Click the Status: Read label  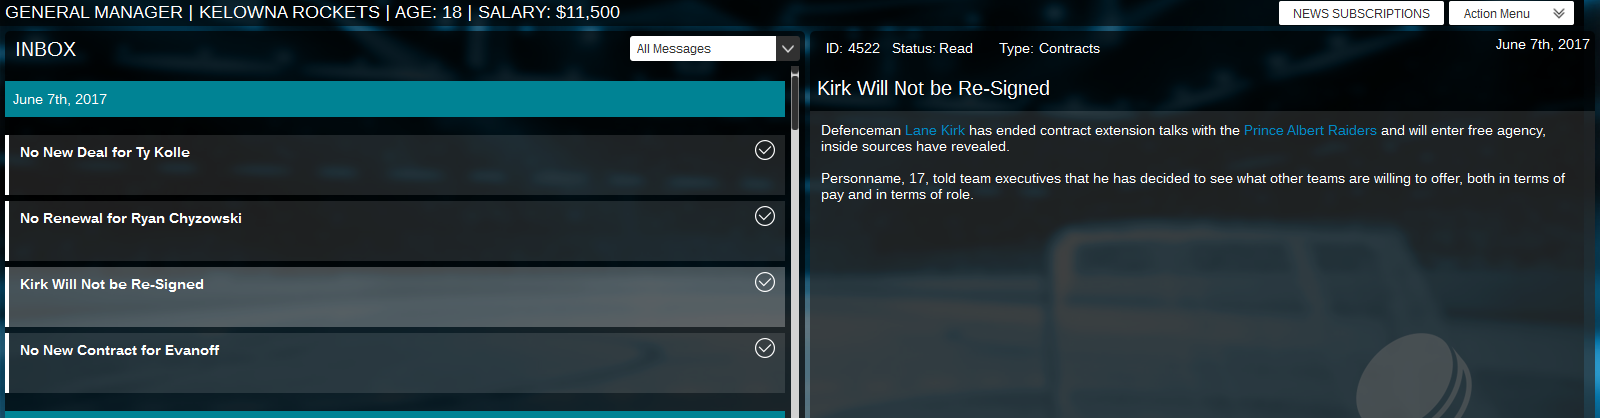(x=932, y=48)
